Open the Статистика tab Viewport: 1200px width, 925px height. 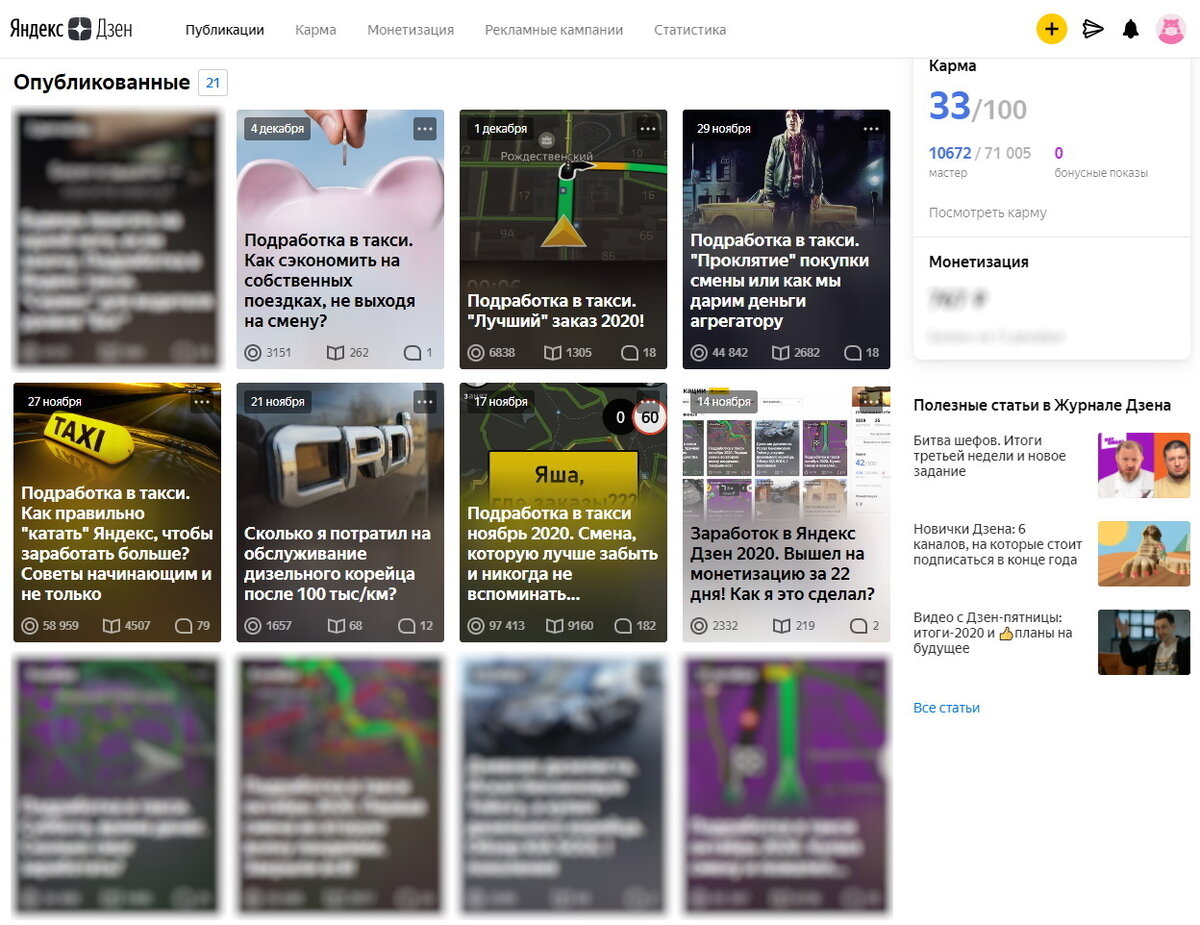tap(690, 30)
